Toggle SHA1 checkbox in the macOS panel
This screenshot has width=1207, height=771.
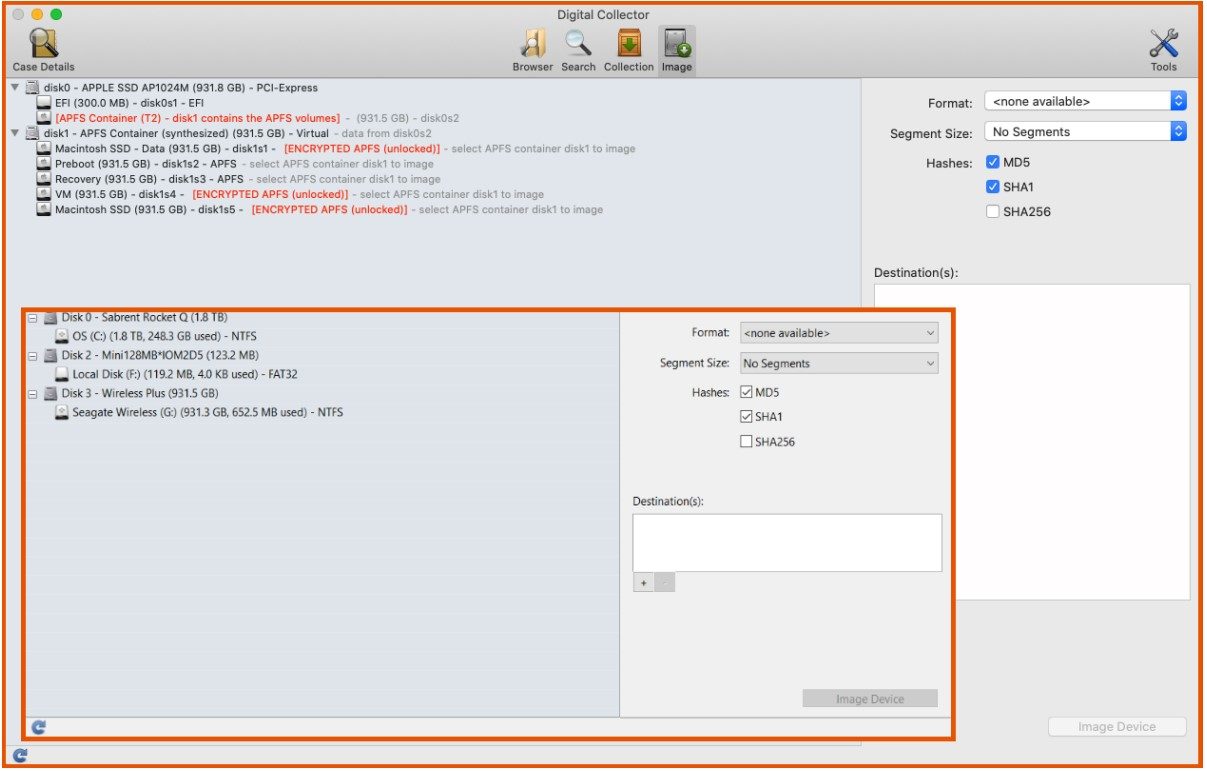(x=993, y=187)
